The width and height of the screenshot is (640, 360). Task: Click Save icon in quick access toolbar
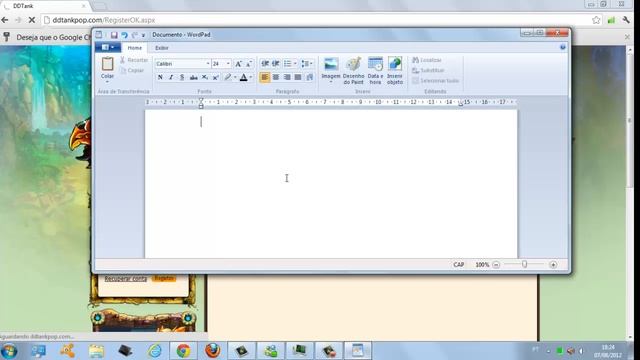click(x=114, y=35)
